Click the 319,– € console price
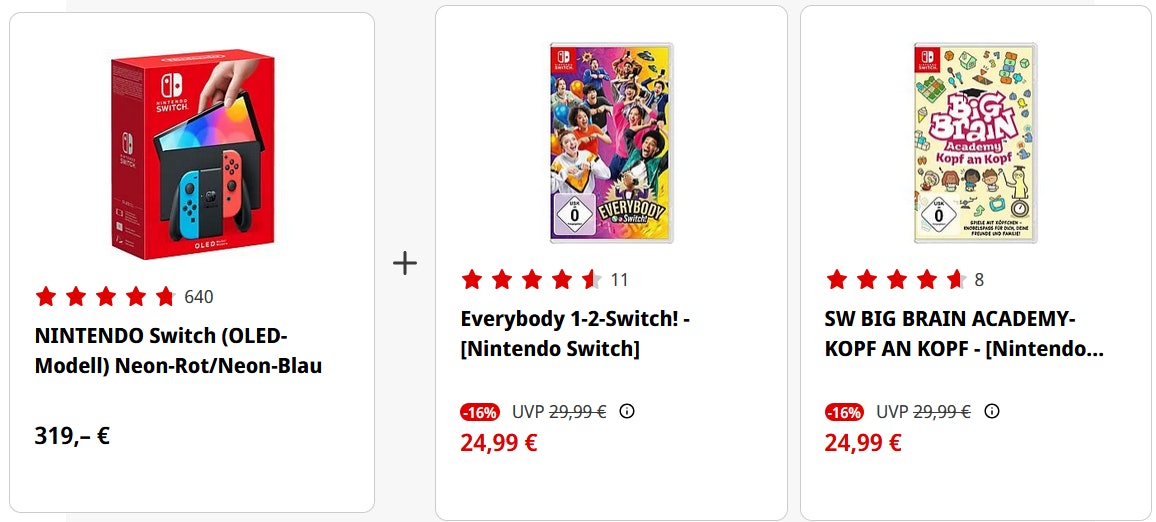Viewport: 1156px width, 522px height. pos(72,436)
